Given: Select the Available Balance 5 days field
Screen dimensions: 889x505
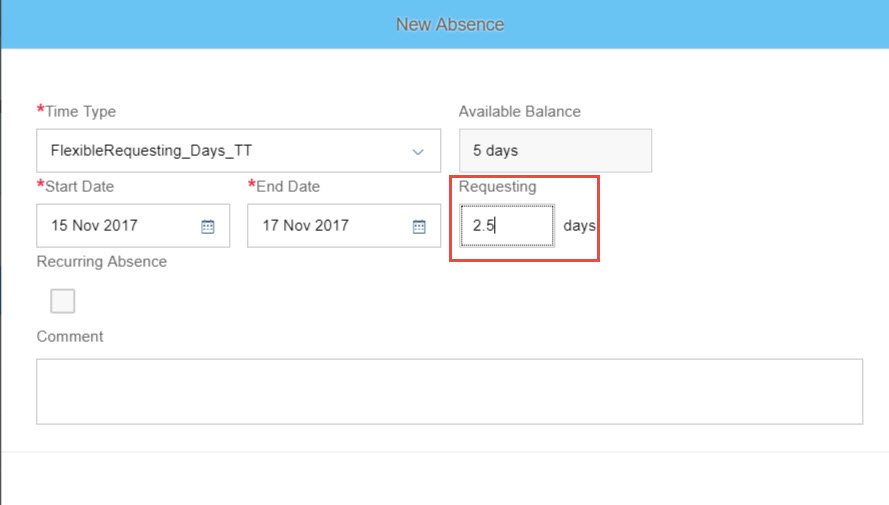Looking at the screenshot, I should [x=556, y=151].
